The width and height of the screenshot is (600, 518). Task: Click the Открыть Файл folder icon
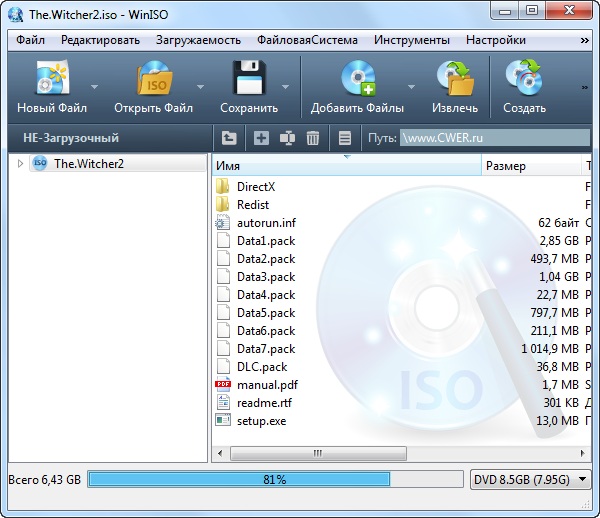(x=153, y=79)
